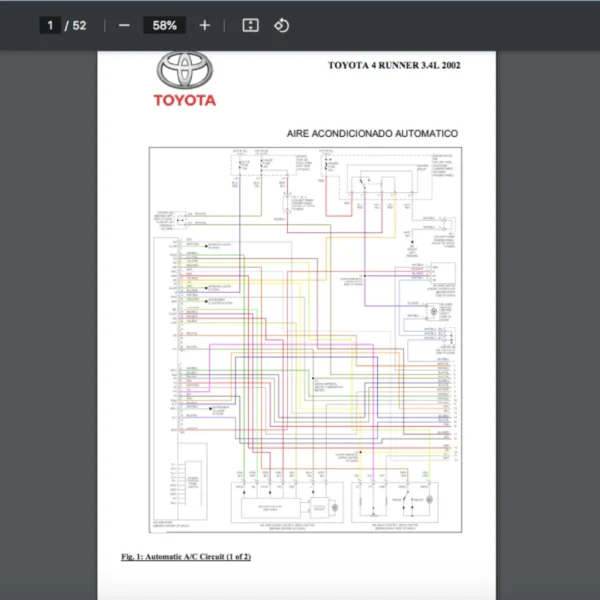The height and width of the screenshot is (600, 600).
Task: Click the total page count 52
Action: 79,25
